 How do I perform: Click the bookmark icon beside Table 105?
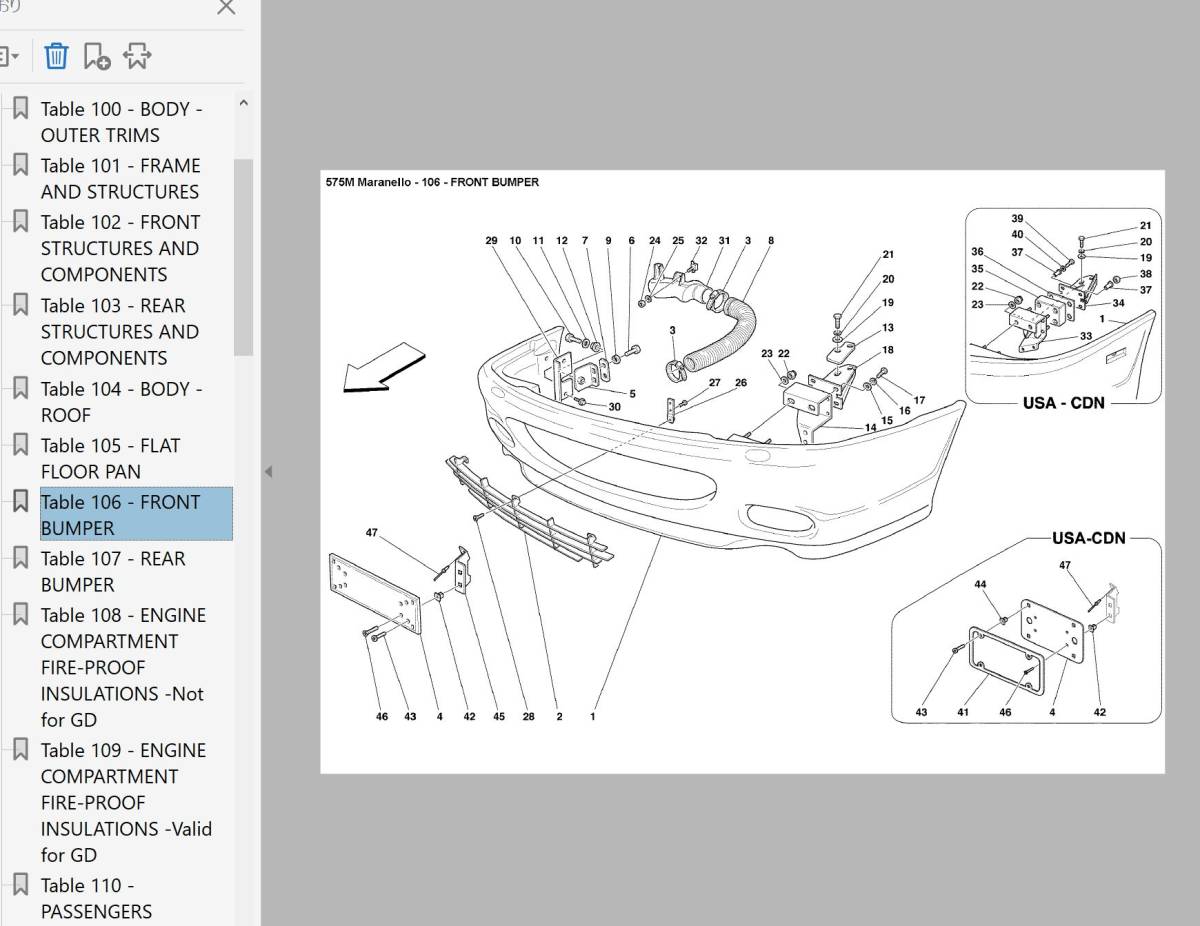20,445
